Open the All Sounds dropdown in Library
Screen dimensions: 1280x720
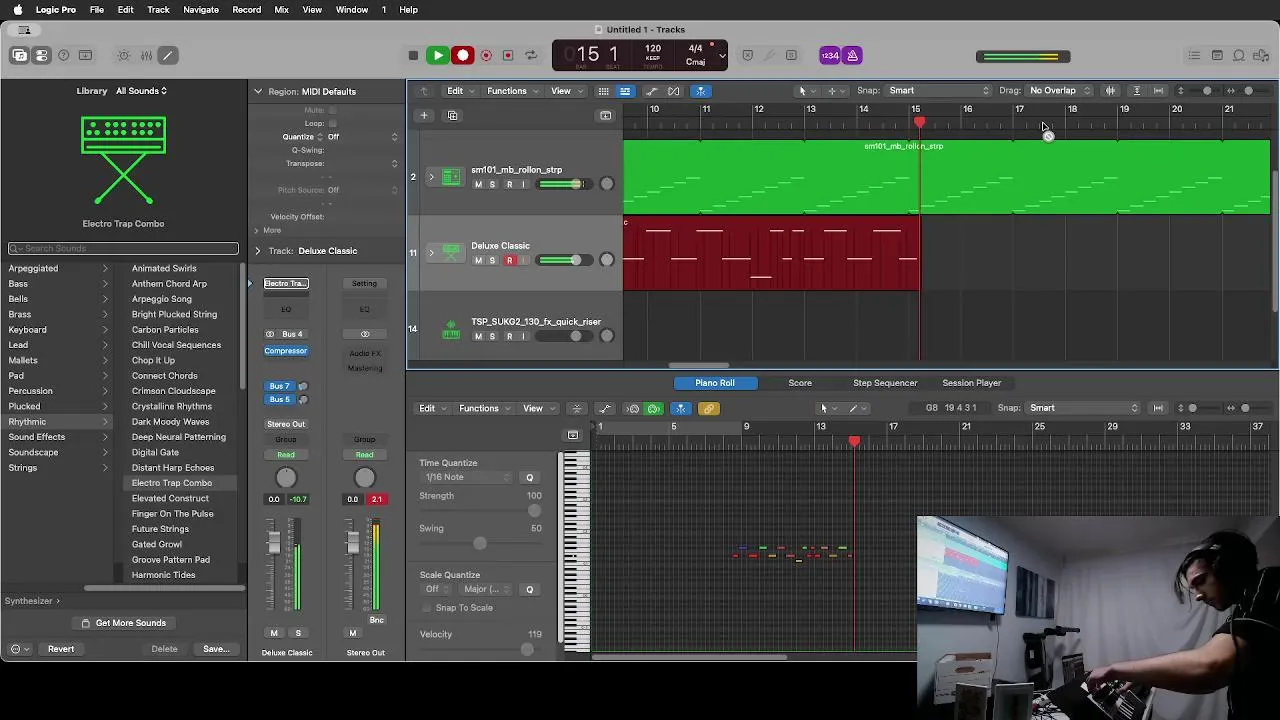pos(141,91)
